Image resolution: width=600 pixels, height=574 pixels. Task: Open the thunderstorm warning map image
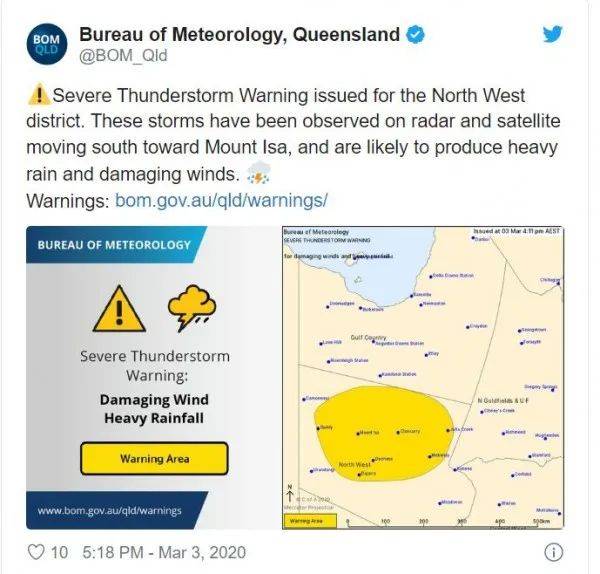423,378
